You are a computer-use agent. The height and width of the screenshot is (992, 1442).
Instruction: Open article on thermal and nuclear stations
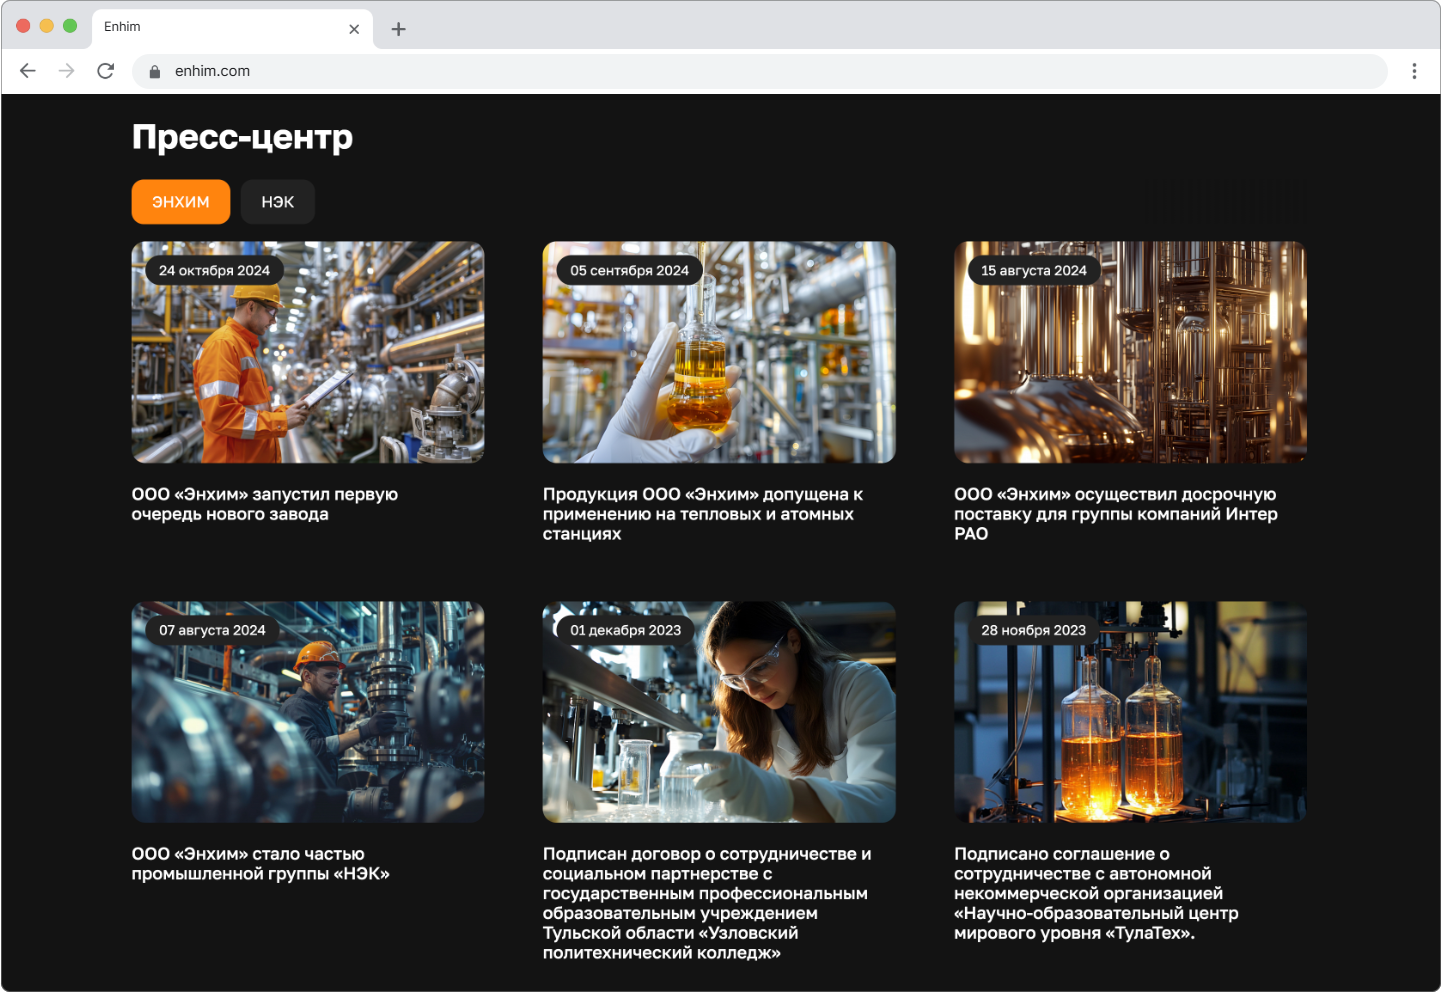[703, 514]
